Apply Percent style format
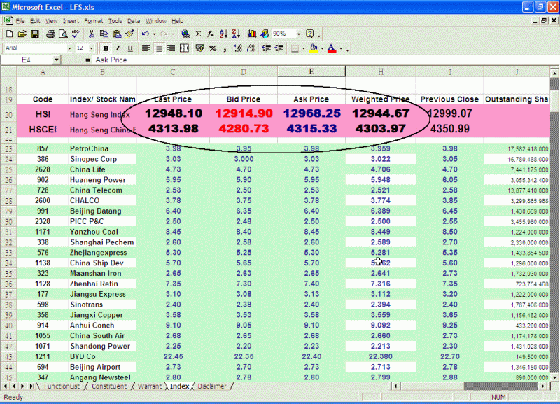 [213, 48]
